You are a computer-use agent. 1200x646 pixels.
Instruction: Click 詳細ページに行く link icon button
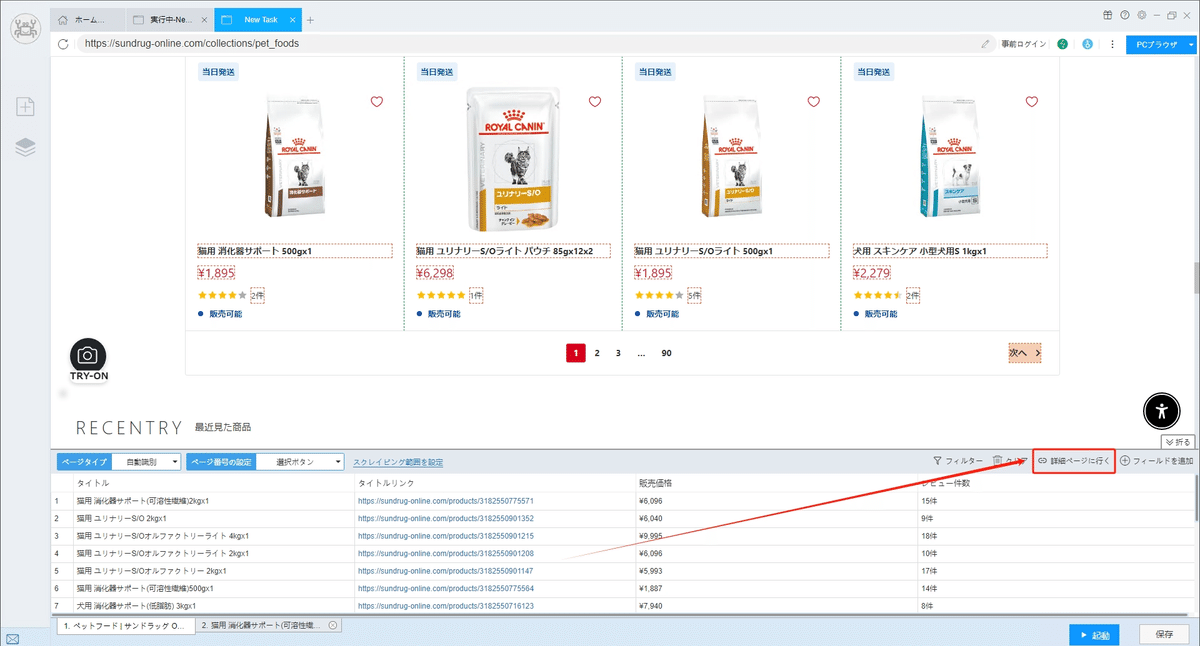1073,461
